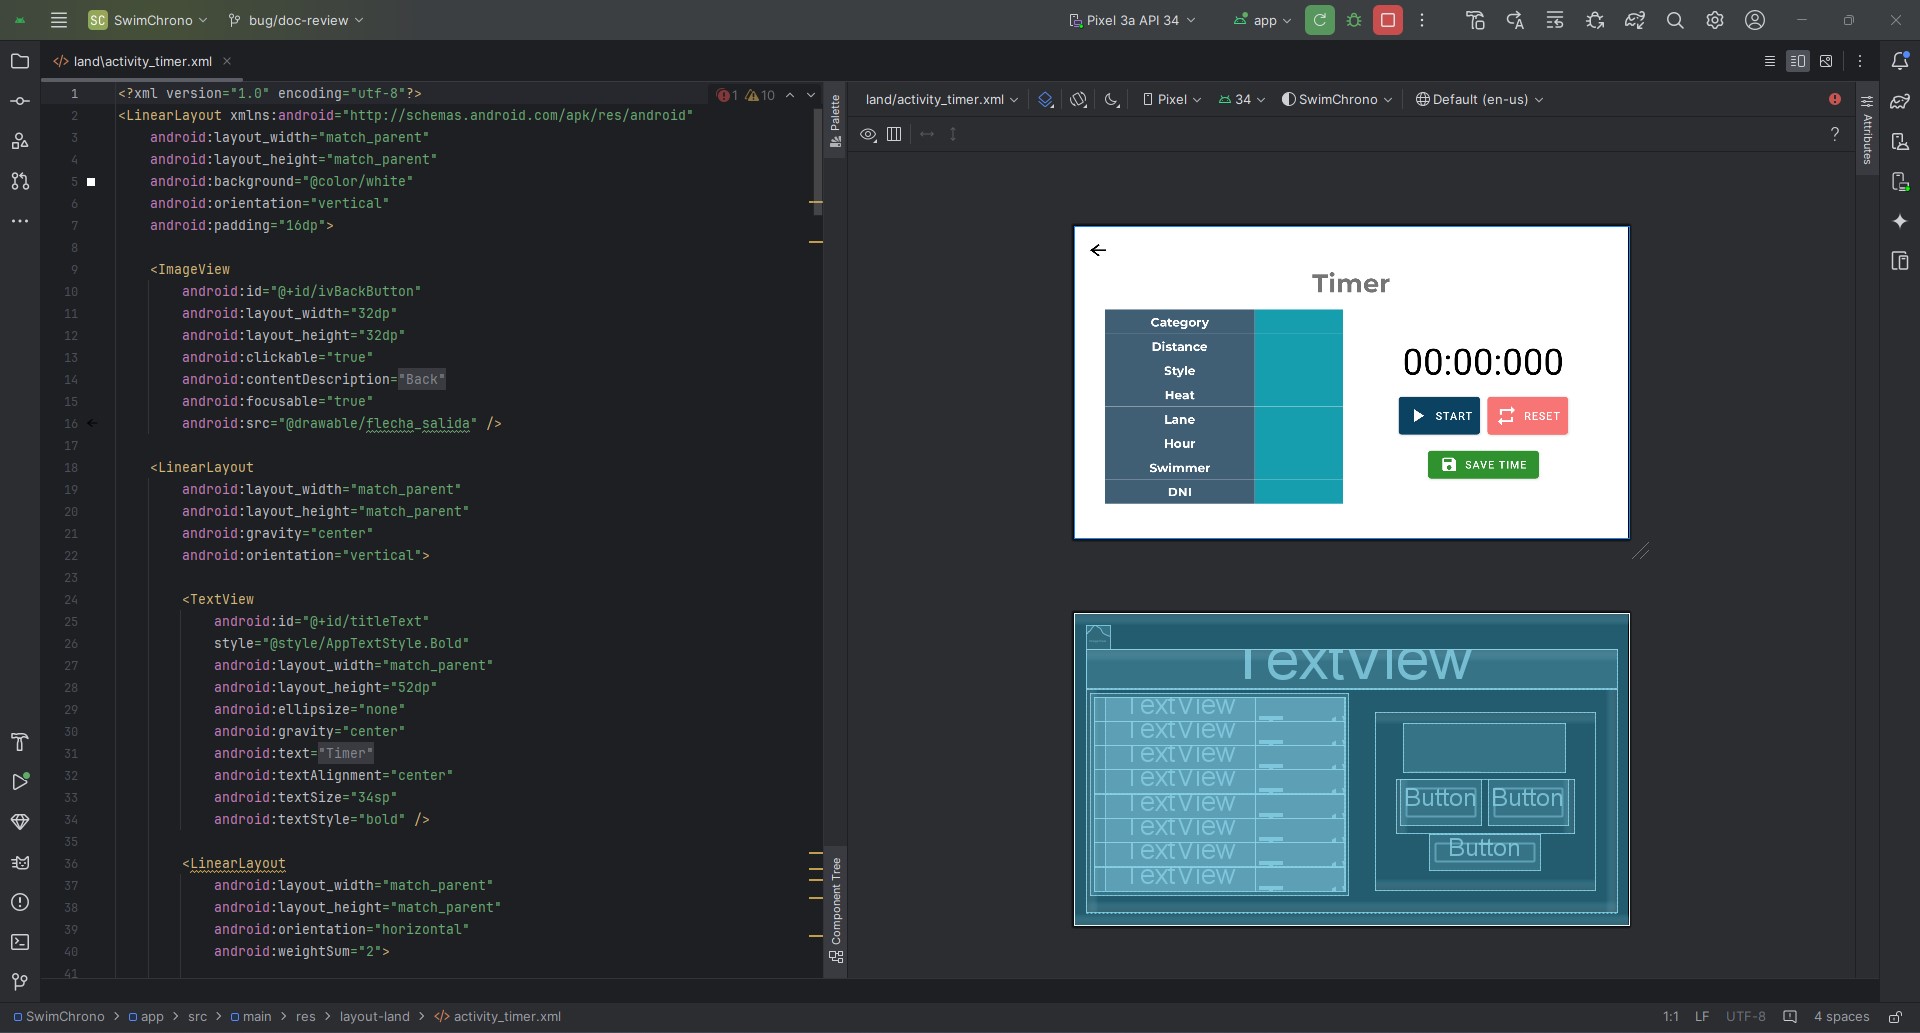Open bug/doc-review branch dropdown
The image size is (1920, 1033).
[x=296, y=20]
